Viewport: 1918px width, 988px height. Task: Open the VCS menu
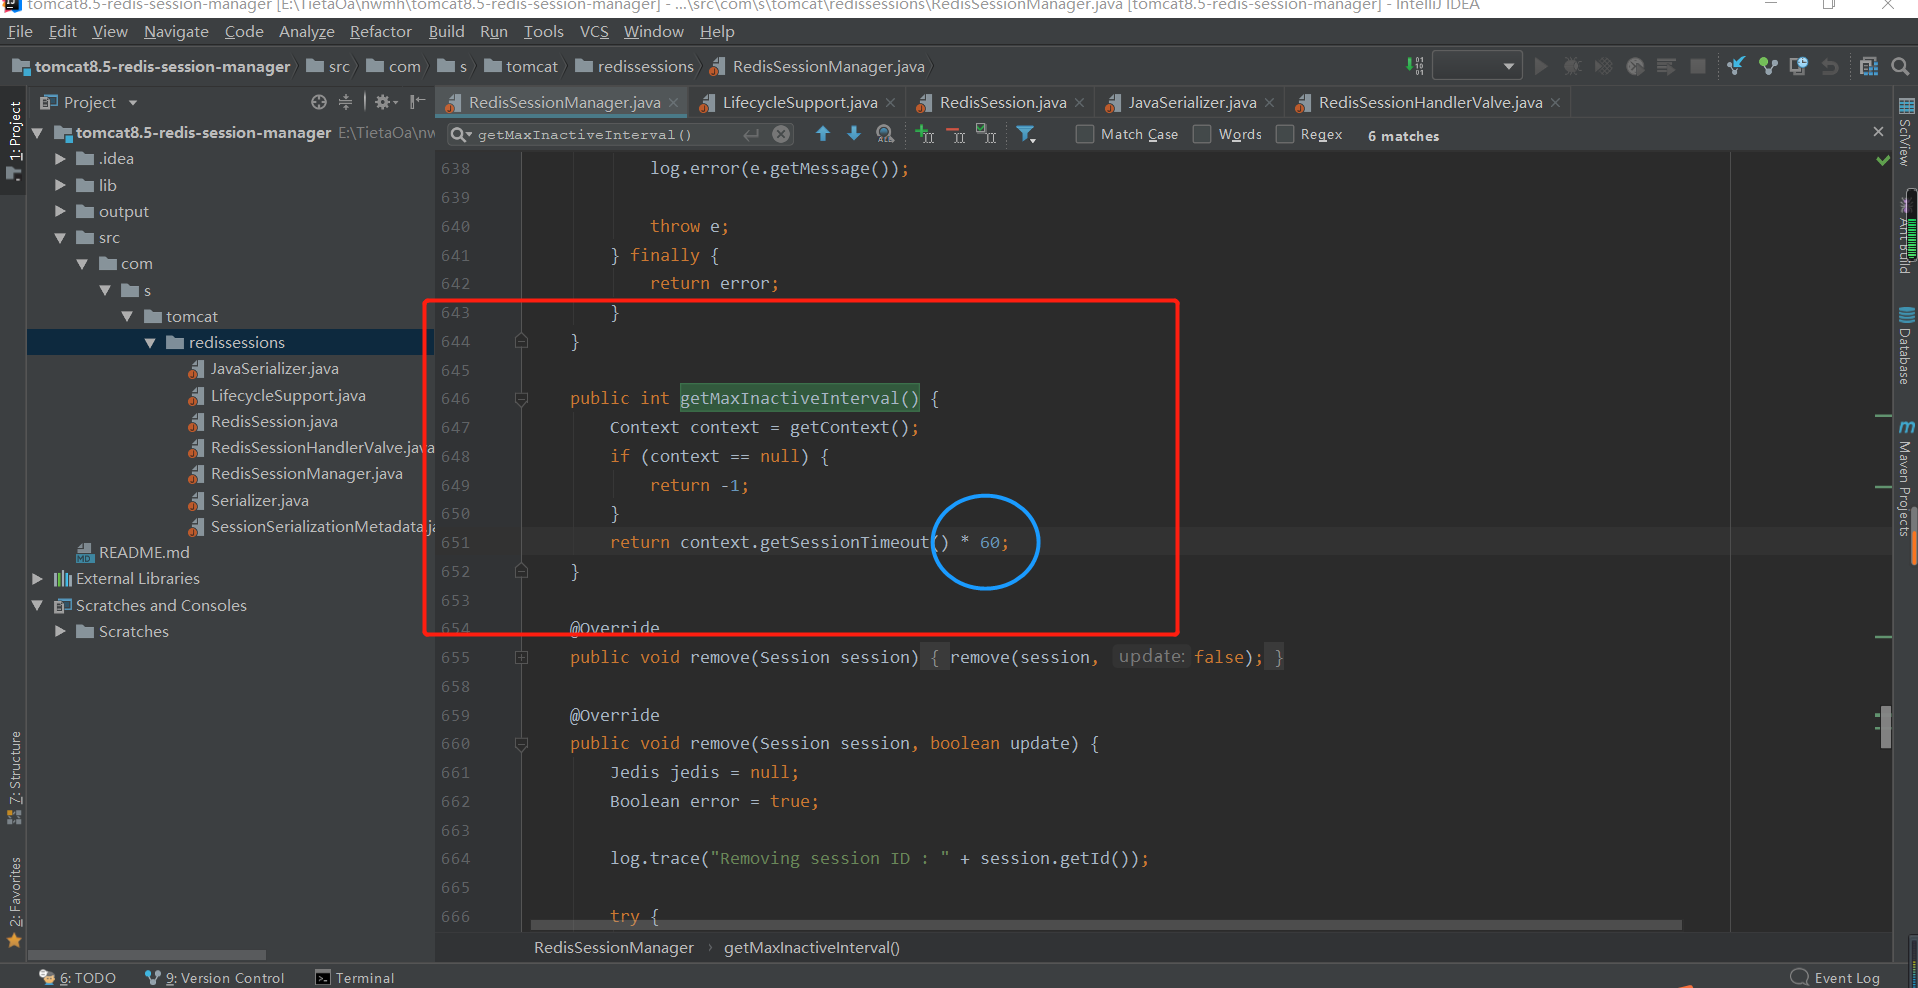(594, 32)
